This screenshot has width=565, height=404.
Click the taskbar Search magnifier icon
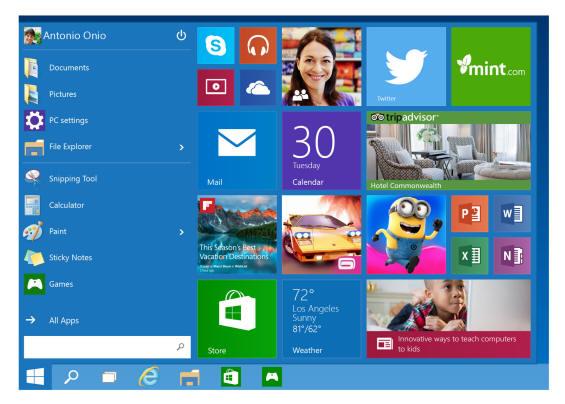(x=71, y=377)
